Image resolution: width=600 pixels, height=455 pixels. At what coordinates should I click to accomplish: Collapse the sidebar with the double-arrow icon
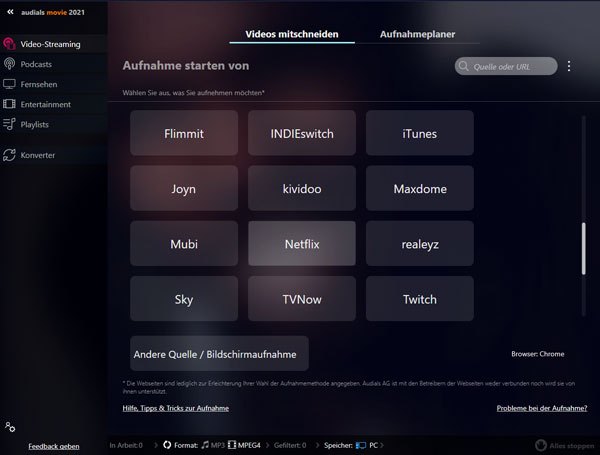pyautogui.click(x=10, y=12)
